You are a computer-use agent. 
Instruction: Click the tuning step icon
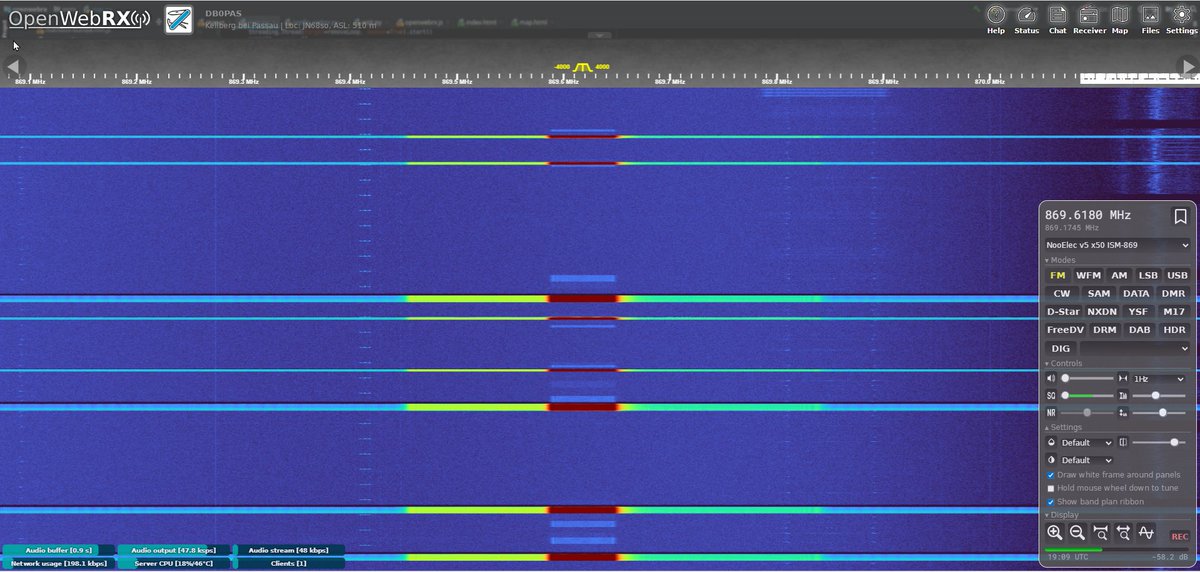click(x=1123, y=379)
